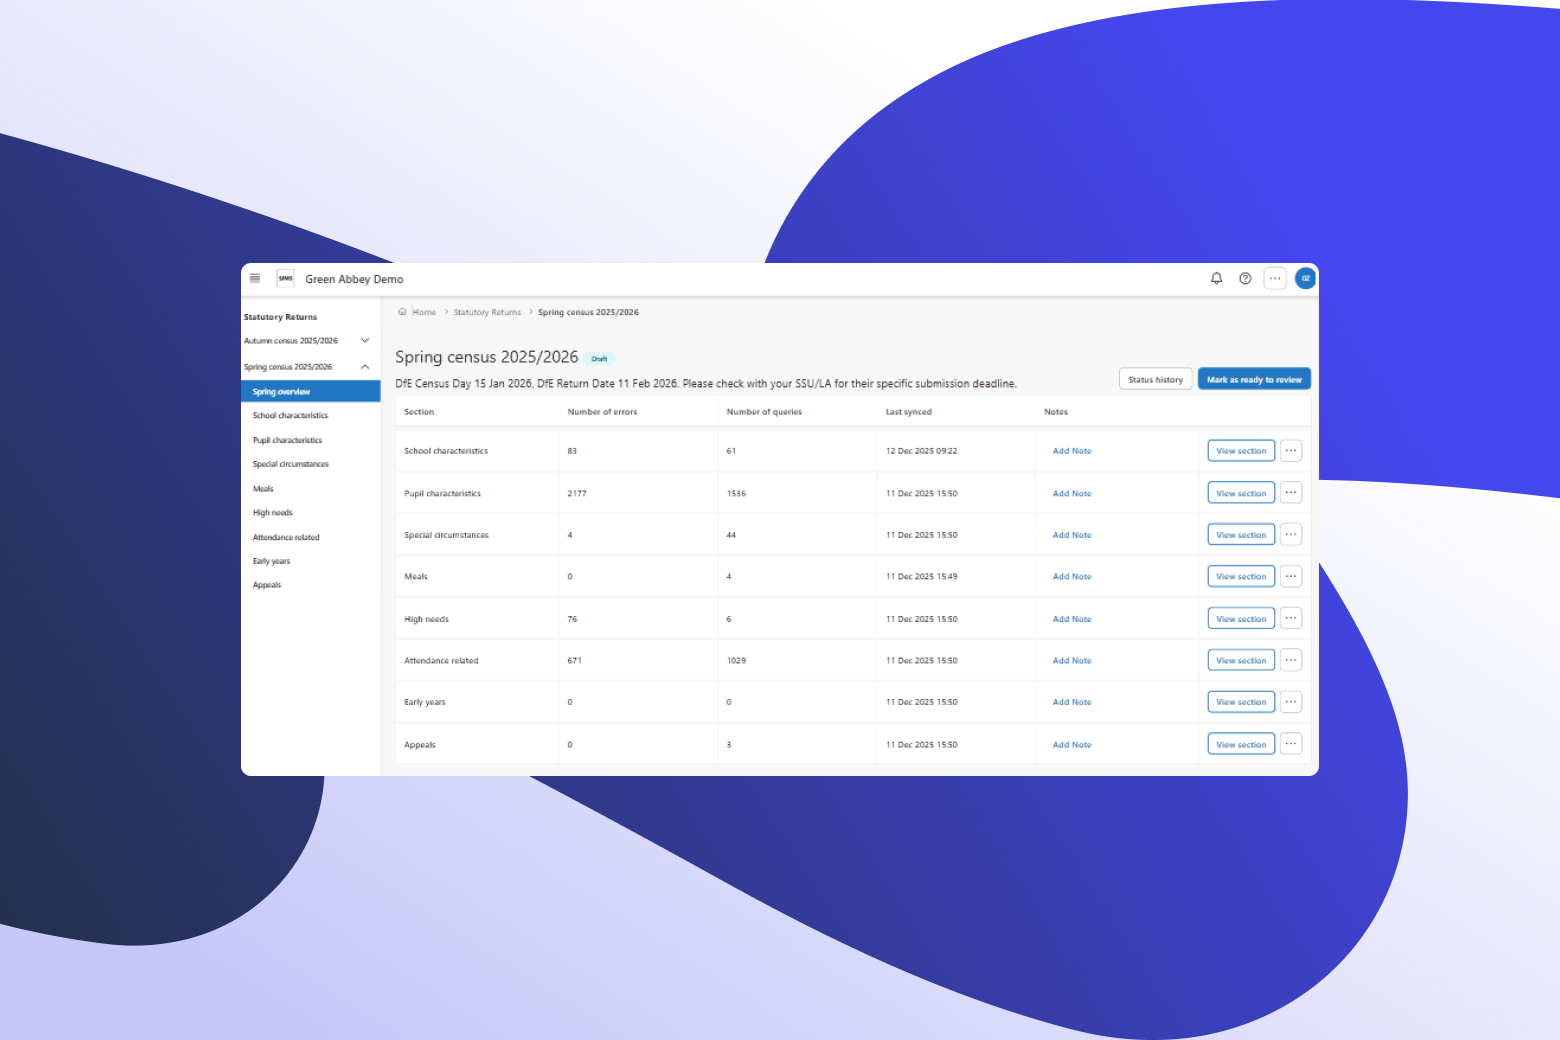Select Pupil characteristics in the sidebar
This screenshot has width=1560, height=1040.
(x=287, y=440)
